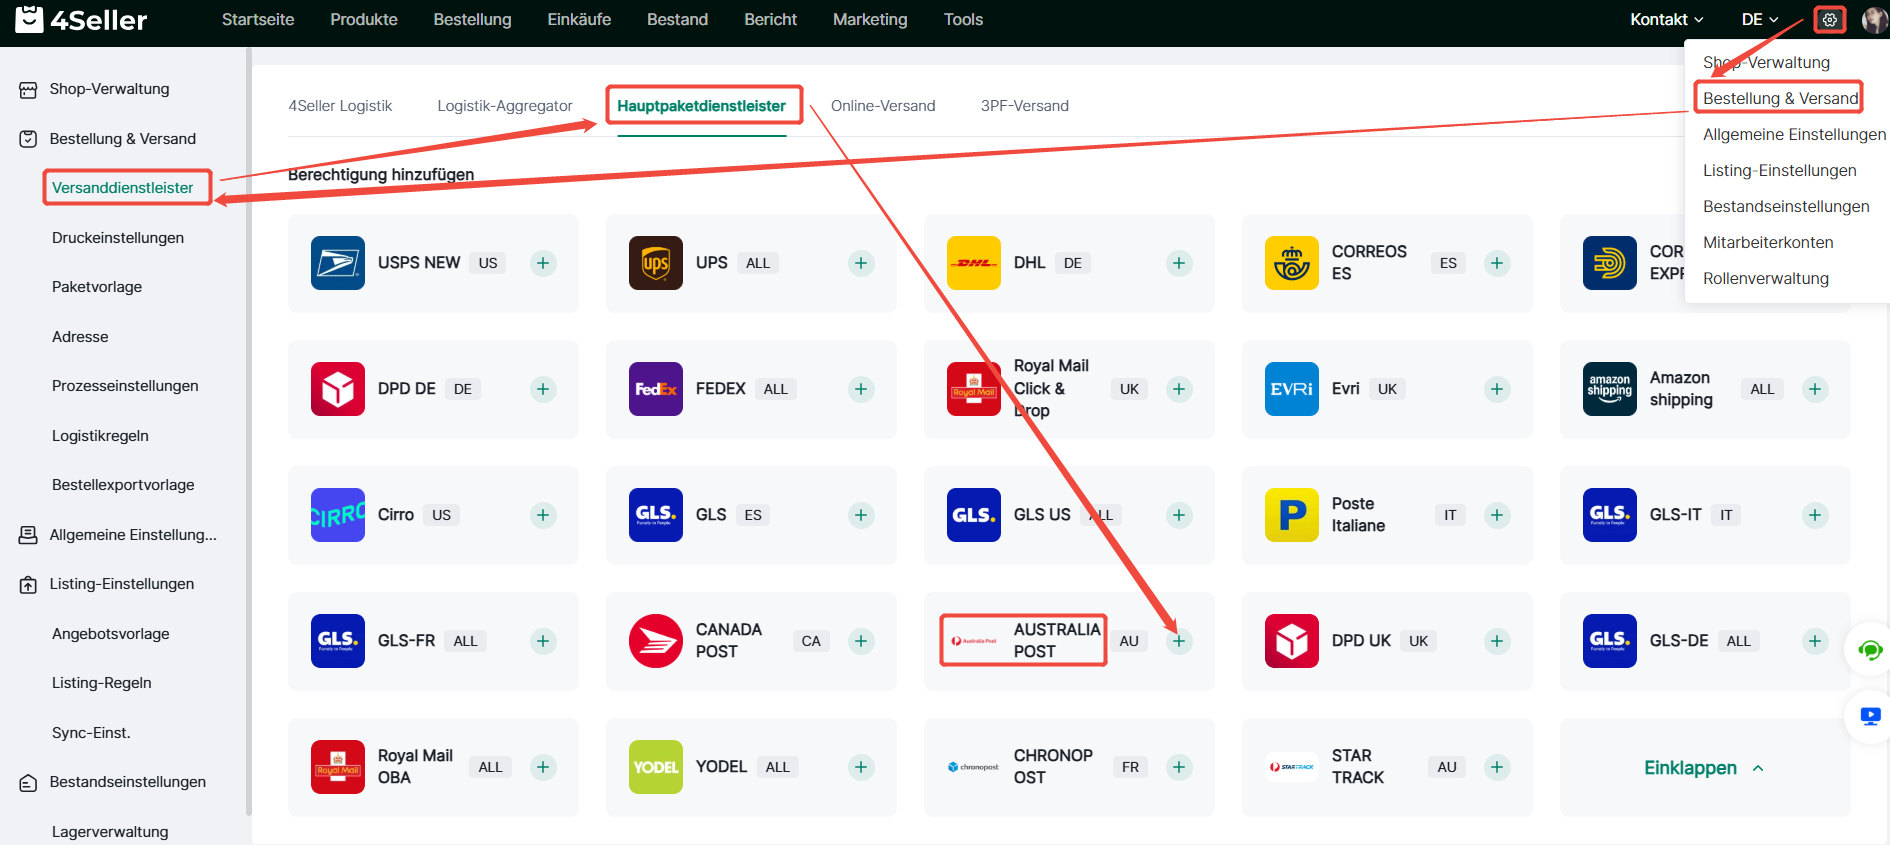1890x845 pixels.
Task: Open Tools top menu
Action: 963,19
